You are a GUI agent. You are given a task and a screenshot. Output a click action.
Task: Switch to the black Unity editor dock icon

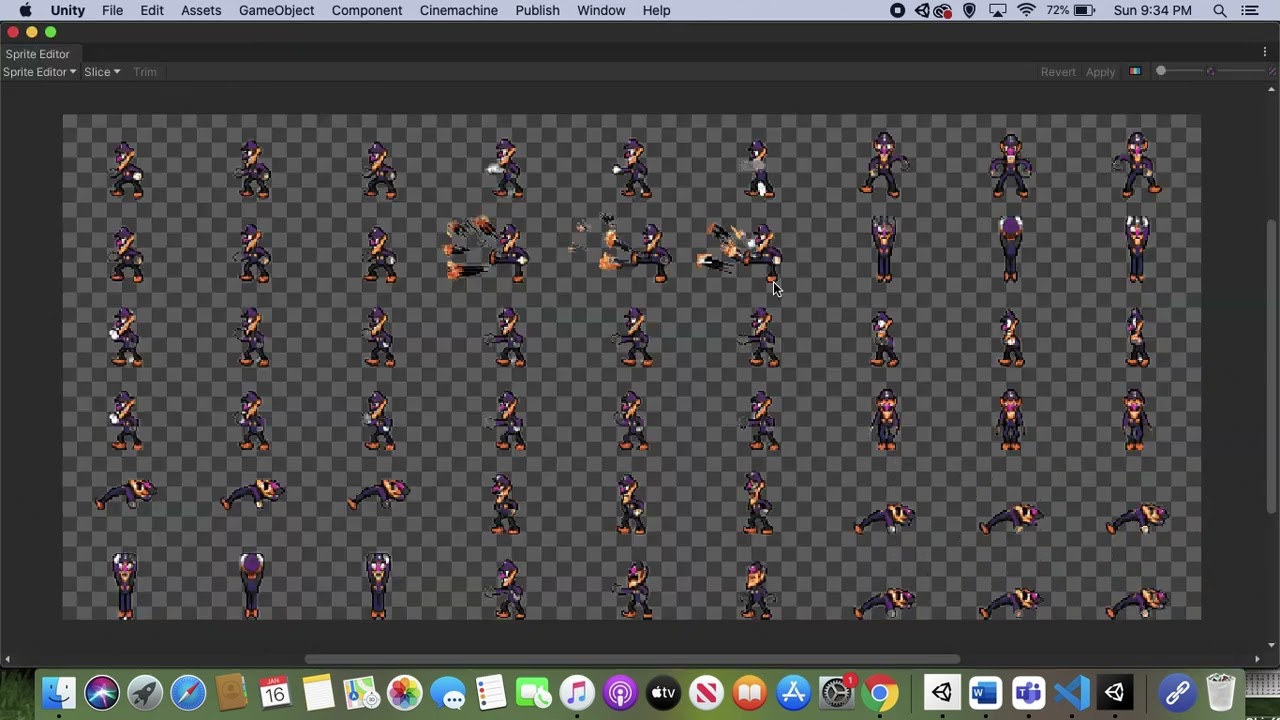pyautogui.click(x=1114, y=692)
